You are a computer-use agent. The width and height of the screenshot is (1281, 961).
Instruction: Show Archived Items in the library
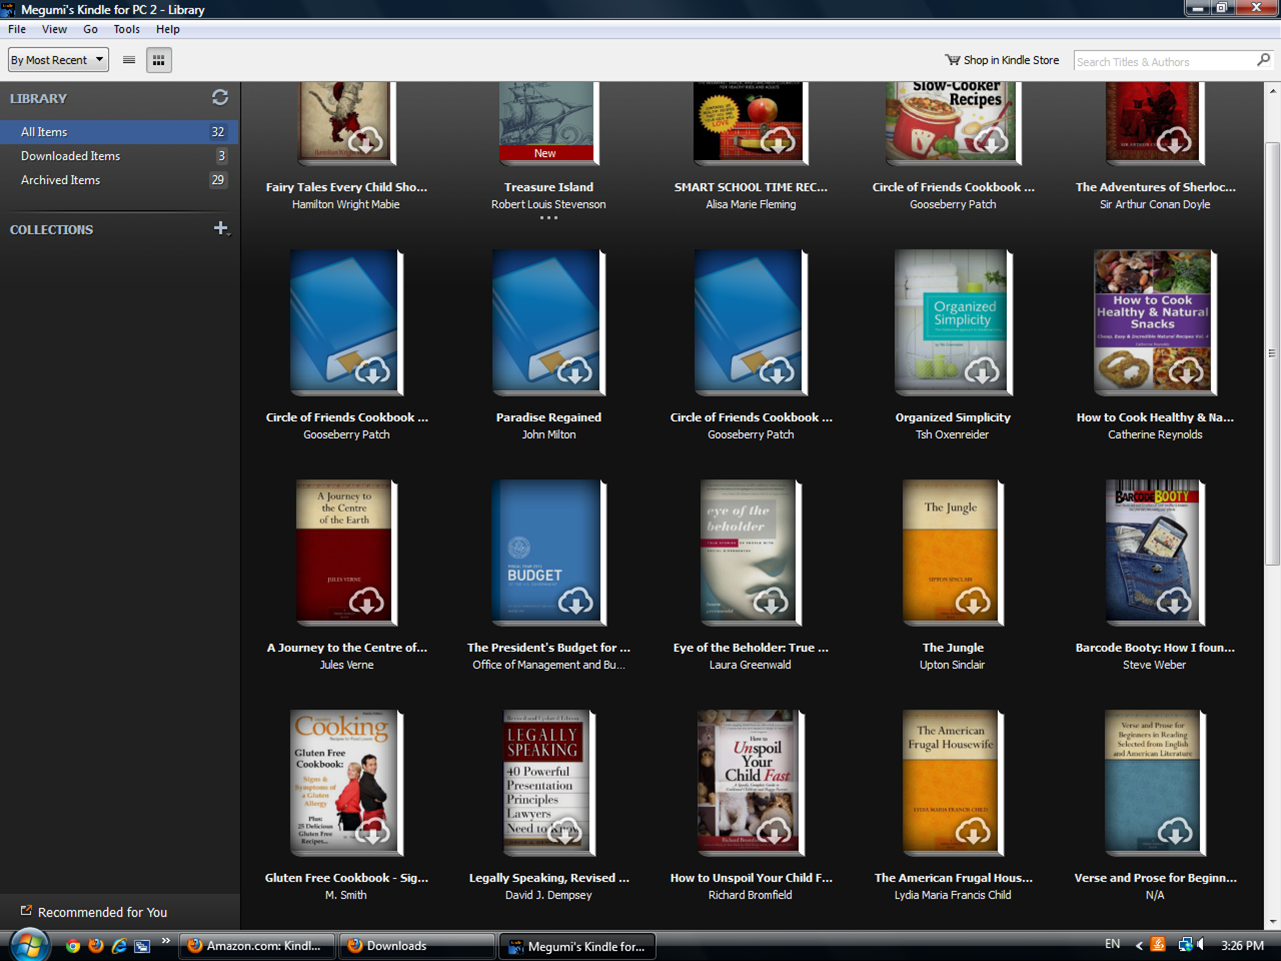pyautogui.click(x=119, y=180)
